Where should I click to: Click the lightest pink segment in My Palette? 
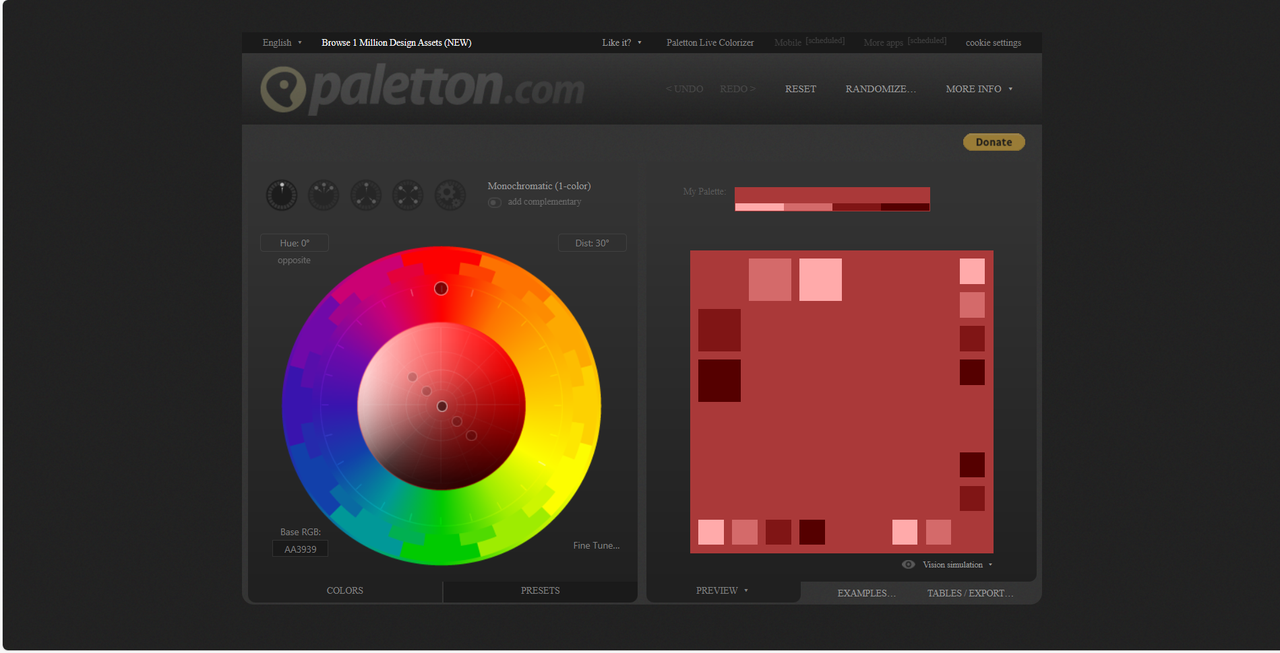point(759,207)
